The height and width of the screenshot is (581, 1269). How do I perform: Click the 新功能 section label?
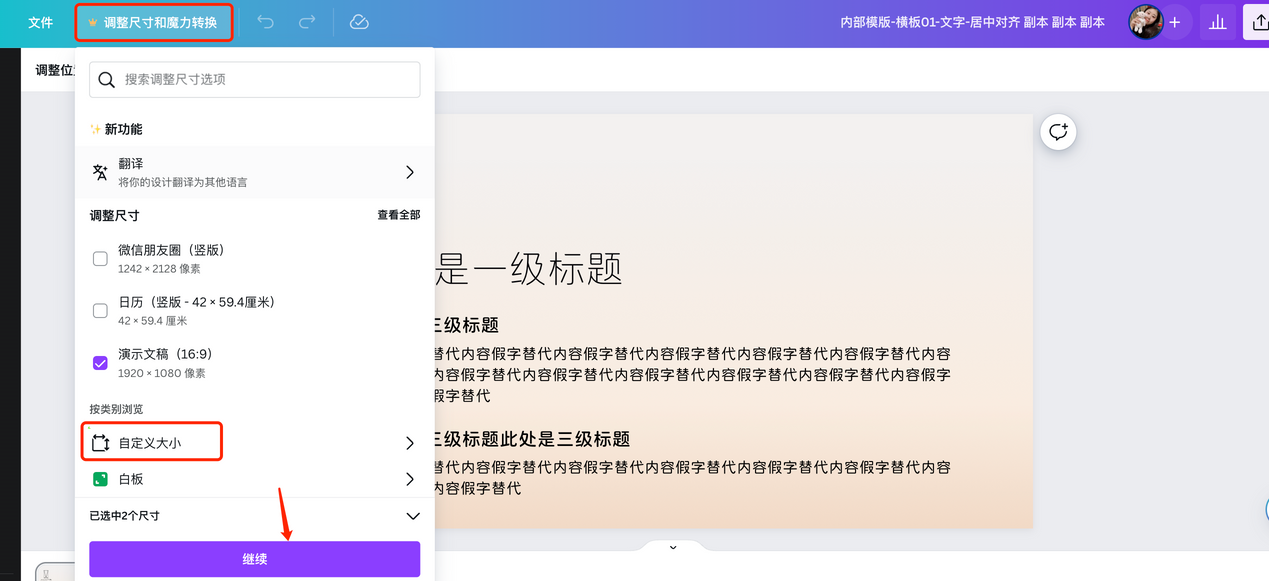click(x=123, y=129)
